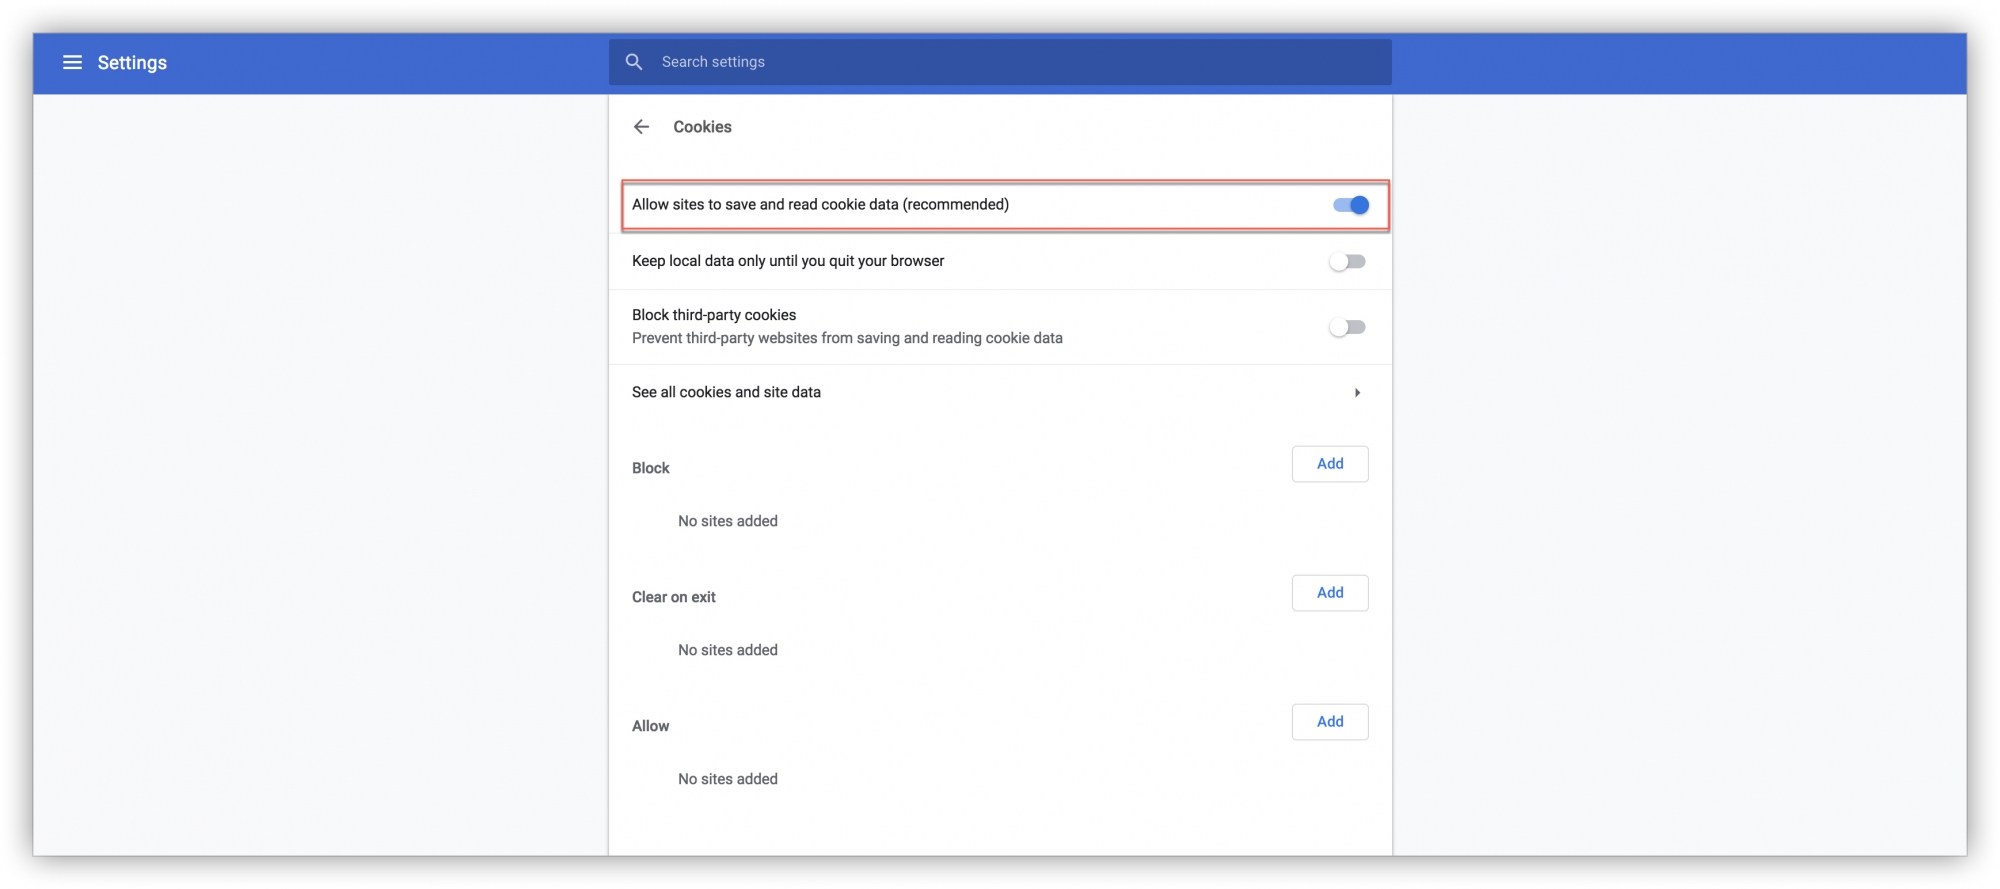Add a site to the Block list
2000x889 pixels.
(x=1329, y=464)
